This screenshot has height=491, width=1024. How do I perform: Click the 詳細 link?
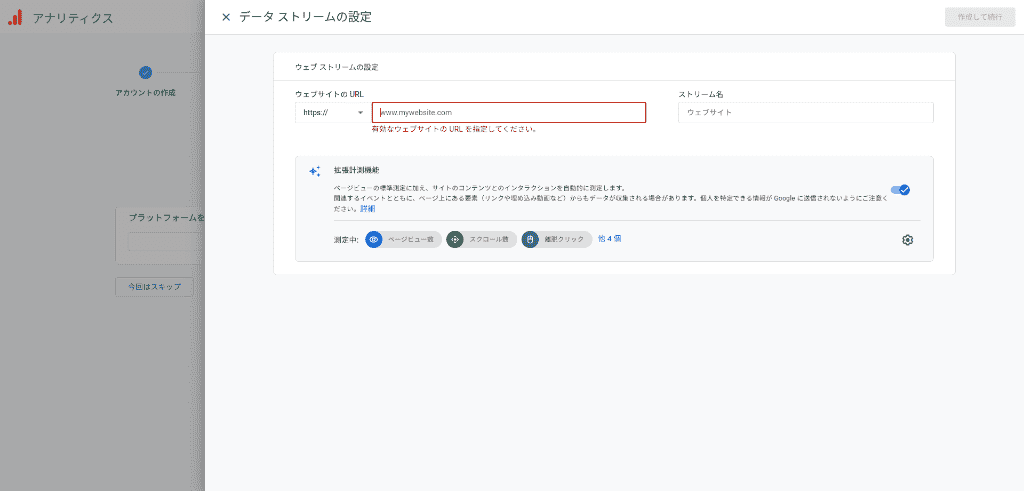368,209
